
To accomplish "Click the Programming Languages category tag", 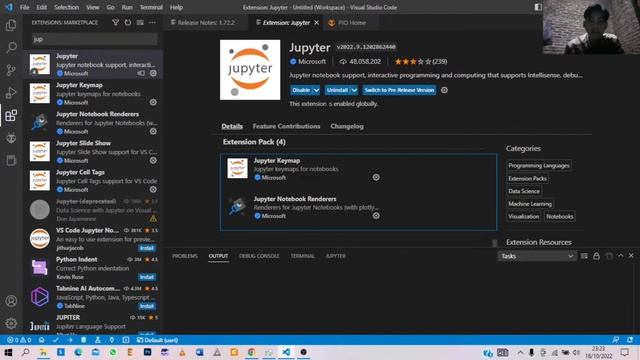I will pyautogui.click(x=538, y=165).
